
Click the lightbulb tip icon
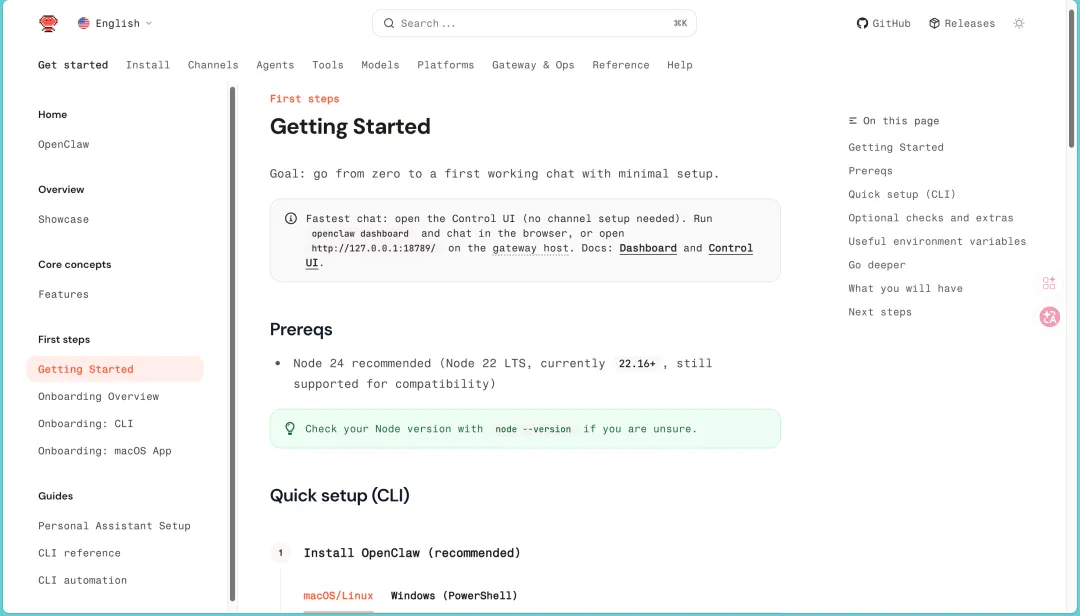pos(290,428)
